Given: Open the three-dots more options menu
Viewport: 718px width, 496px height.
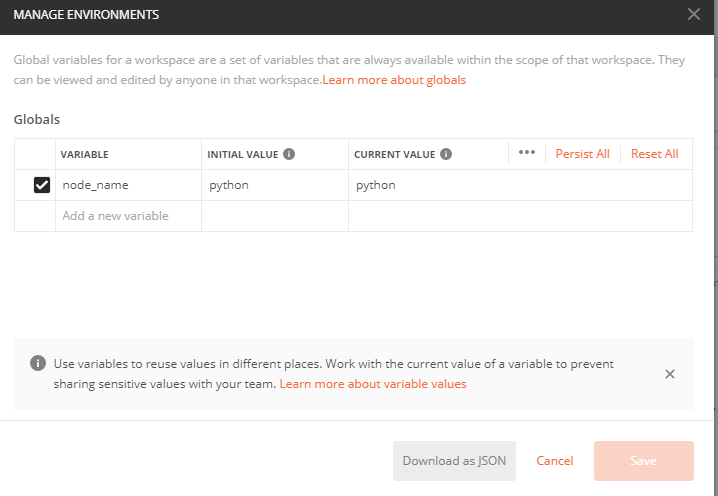Looking at the screenshot, I should 527,153.
